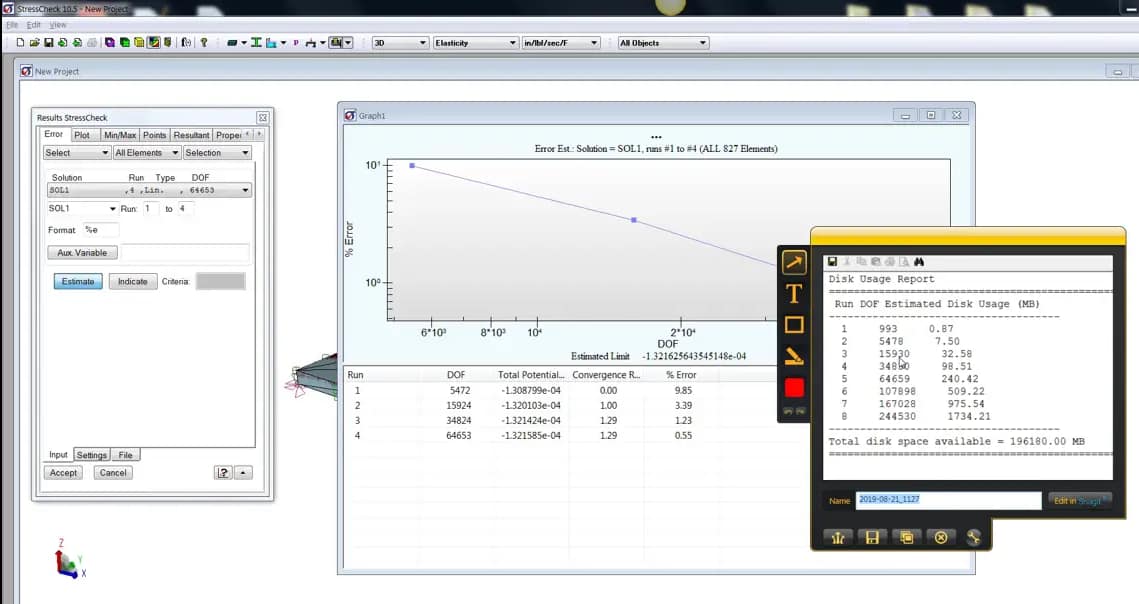Viewport: 1139px width, 604px height.
Task: Click the save disk icon in the report toolbar
Action: click(x=832, y=261)
